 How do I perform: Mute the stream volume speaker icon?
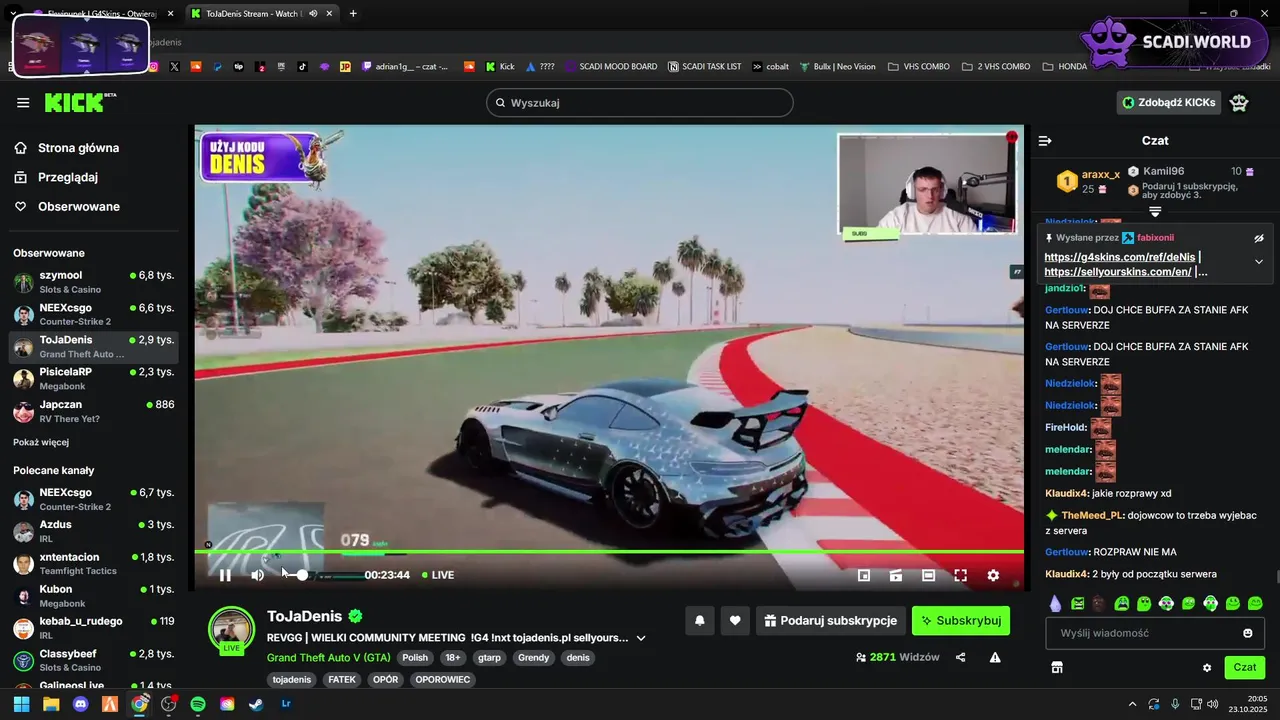point(257,575)
